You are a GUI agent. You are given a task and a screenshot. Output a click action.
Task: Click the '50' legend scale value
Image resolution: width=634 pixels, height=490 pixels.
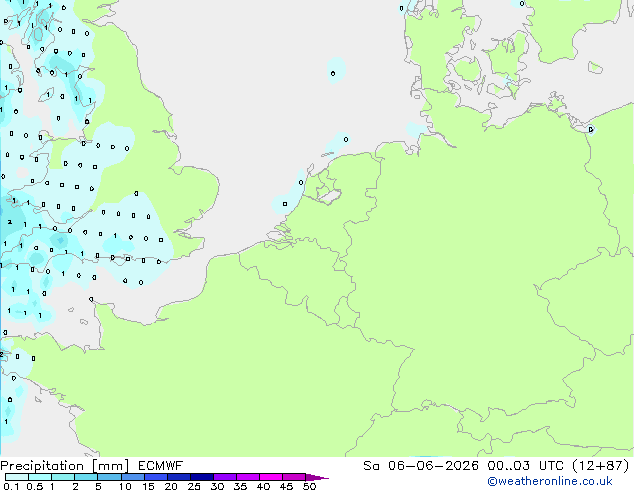[309, 486]
